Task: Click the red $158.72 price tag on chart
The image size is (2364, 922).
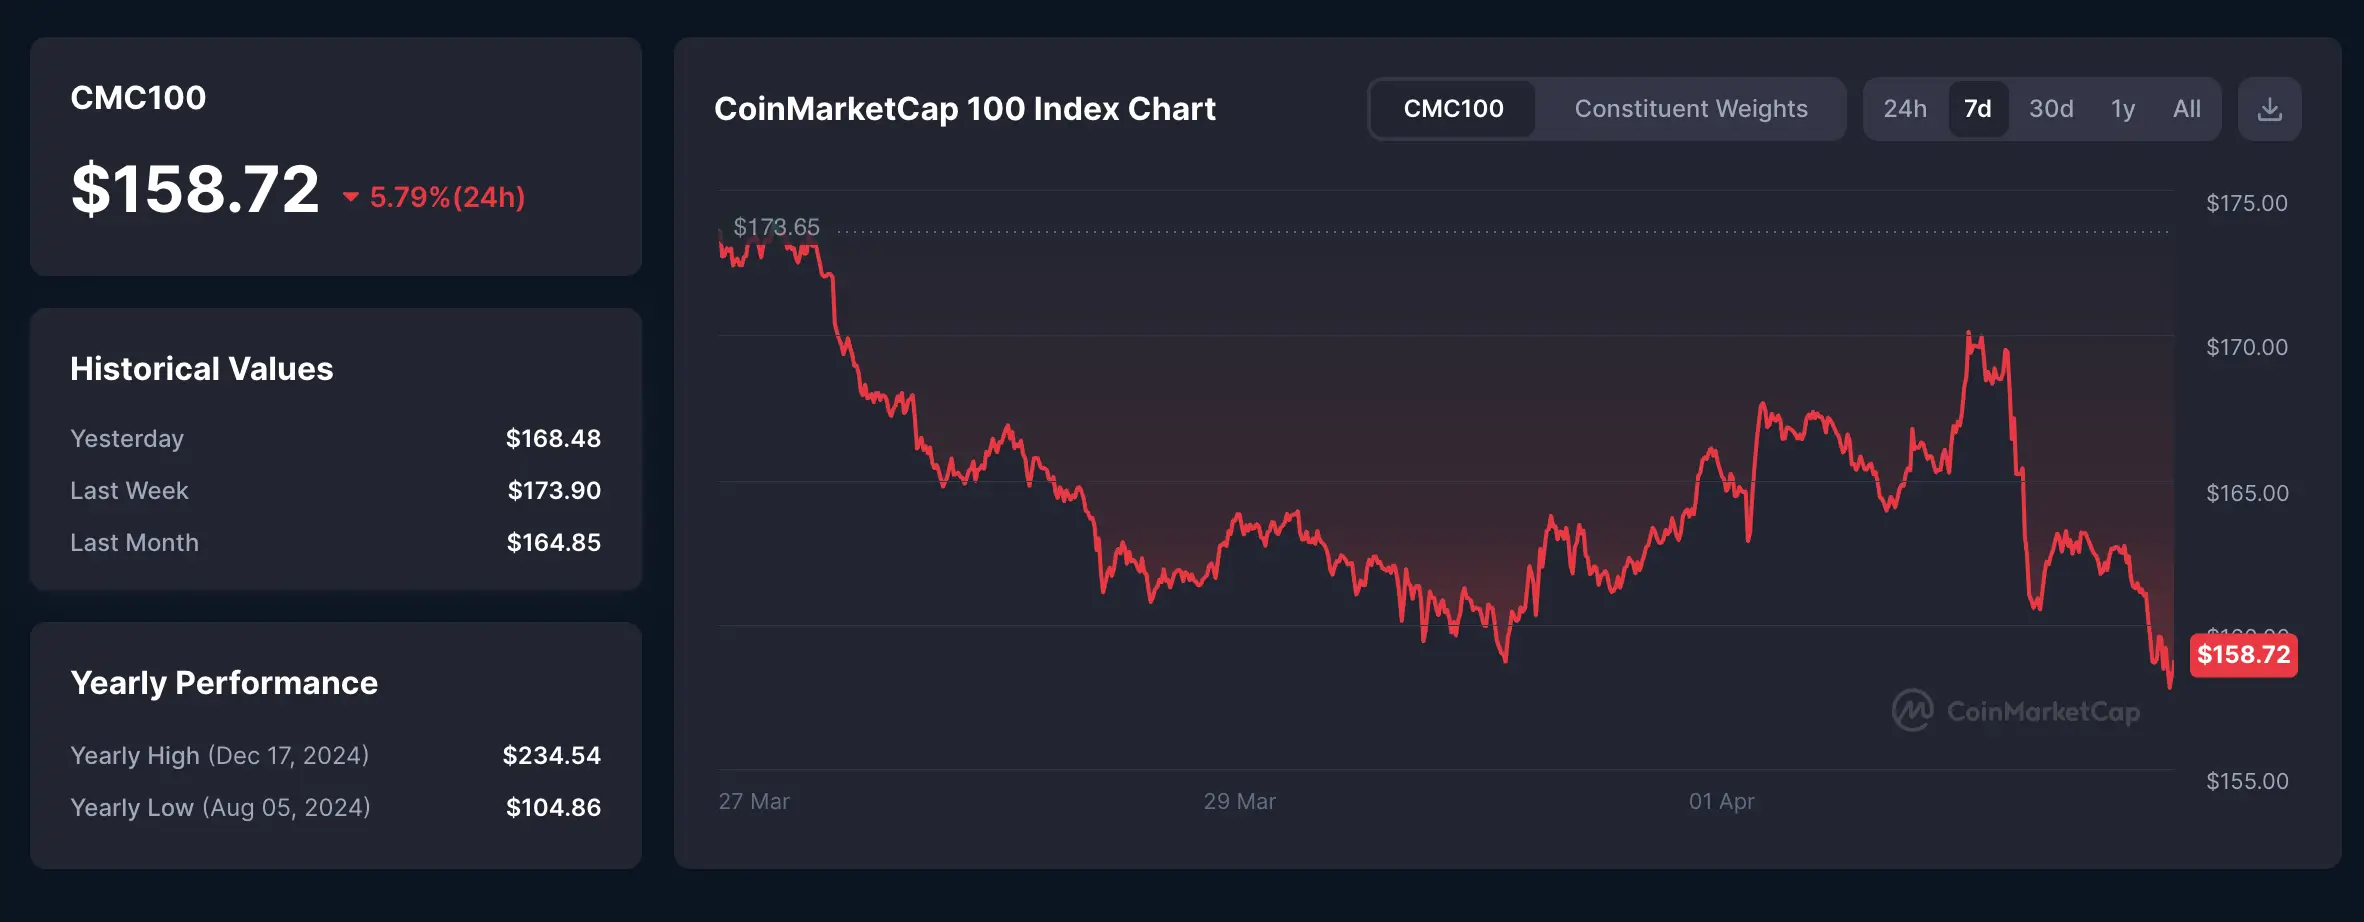Action: point(2243,655)
